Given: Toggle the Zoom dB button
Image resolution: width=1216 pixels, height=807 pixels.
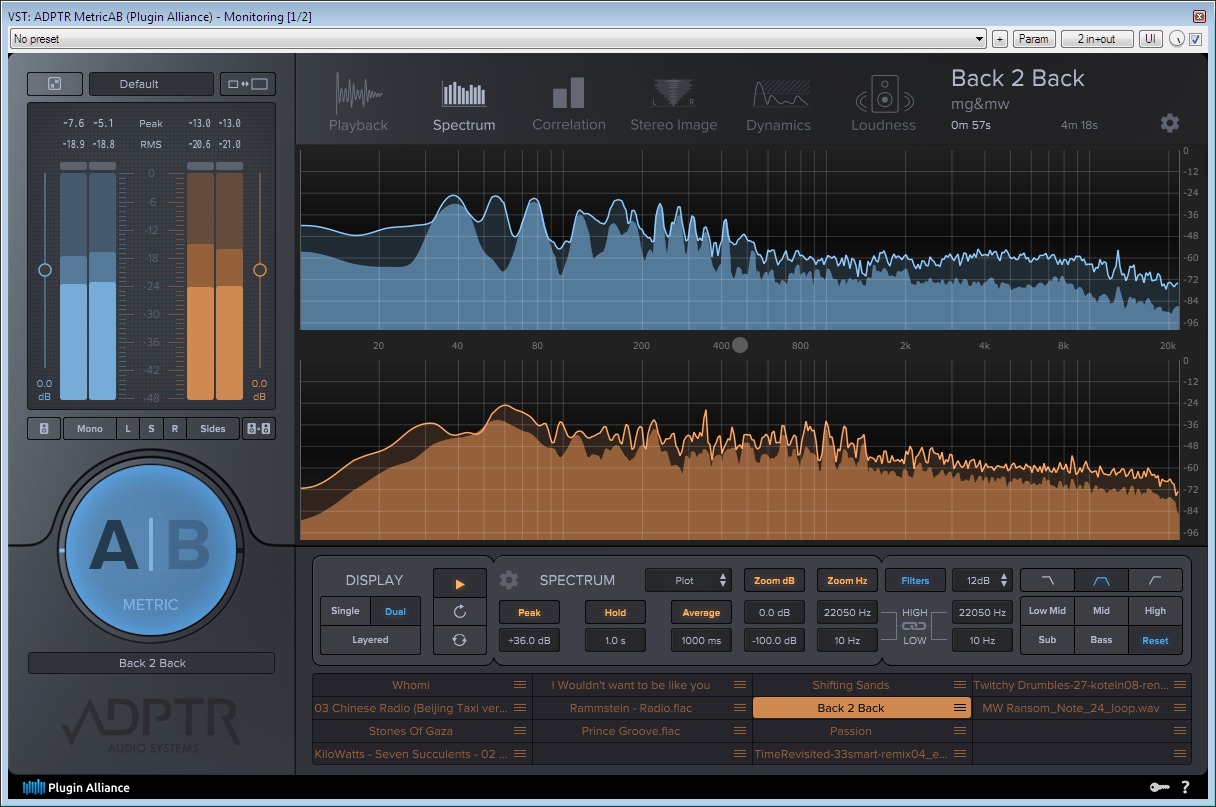Looking at the screenshot, I should tap(774, 580).
